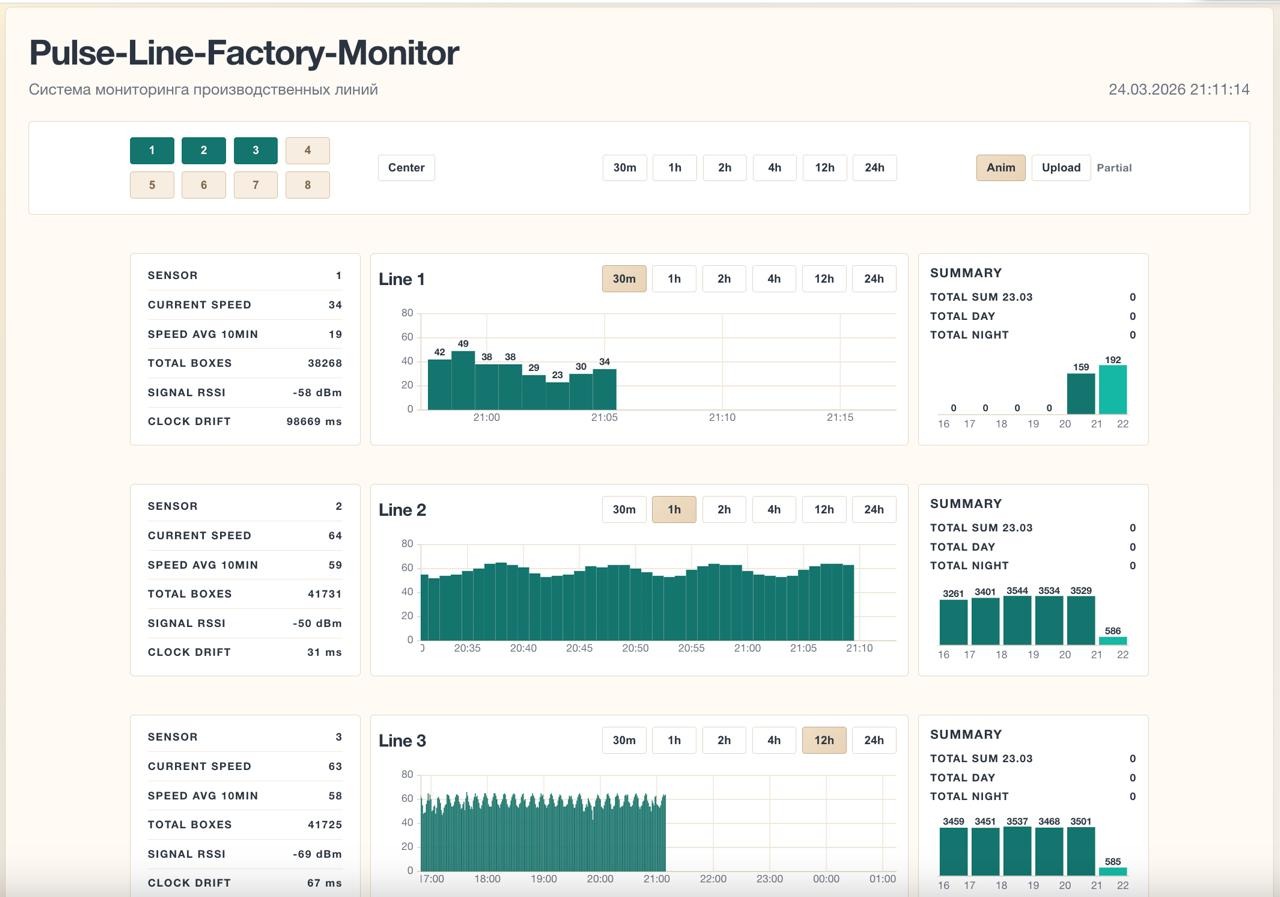This screenshot has height=897, width=1280.
Task: Enable sensor 7
Action: click(x=256, y=185)
